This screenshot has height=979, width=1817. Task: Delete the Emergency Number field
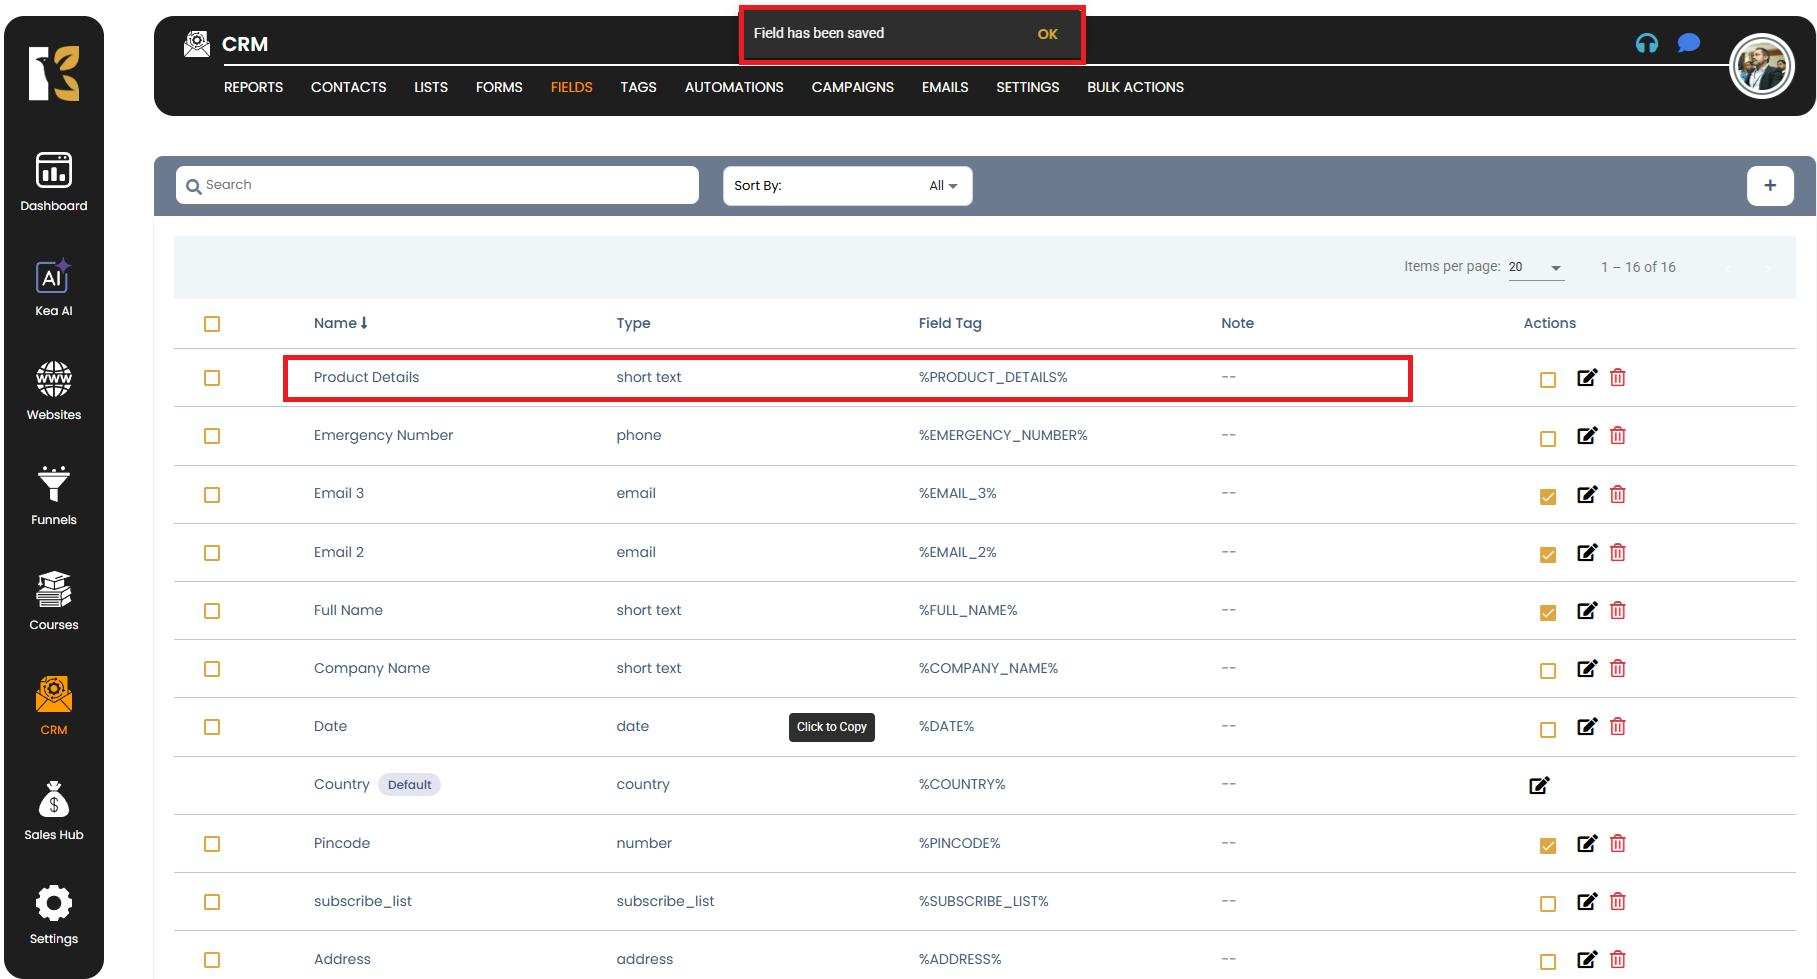click(x=1617, y=436)
